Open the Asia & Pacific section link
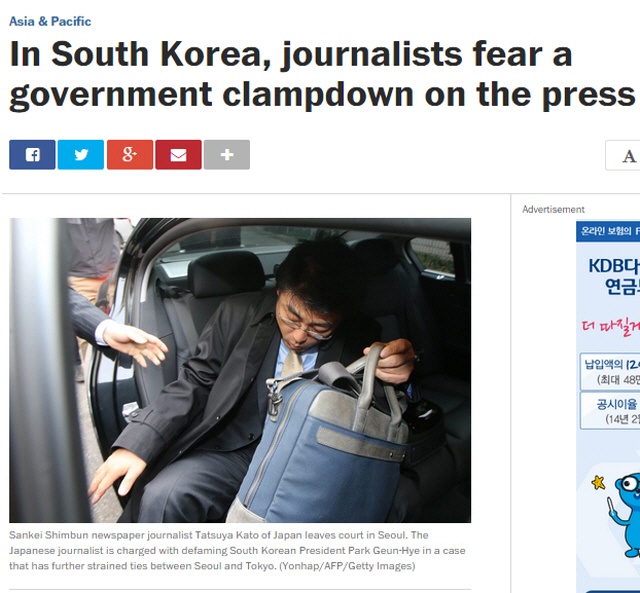Screen dimensions: 640x593 point(50,21)
